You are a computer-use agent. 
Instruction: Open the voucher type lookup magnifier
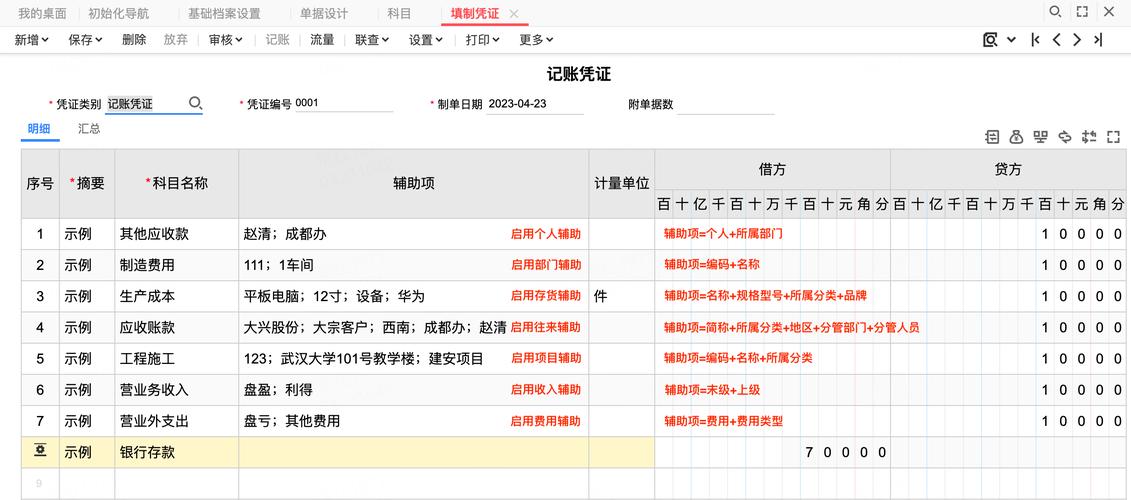195,104
